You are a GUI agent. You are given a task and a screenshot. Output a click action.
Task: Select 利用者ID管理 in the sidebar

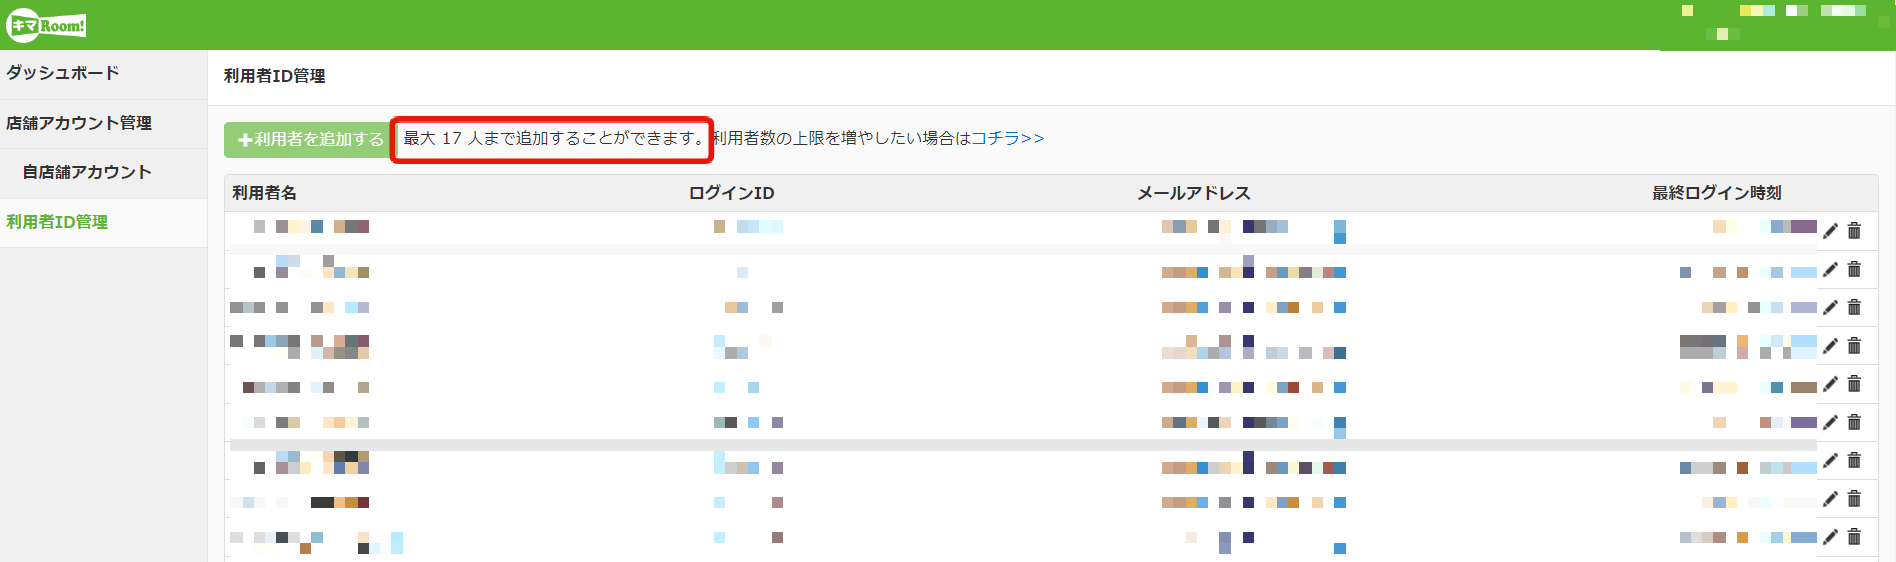point(57,222)
